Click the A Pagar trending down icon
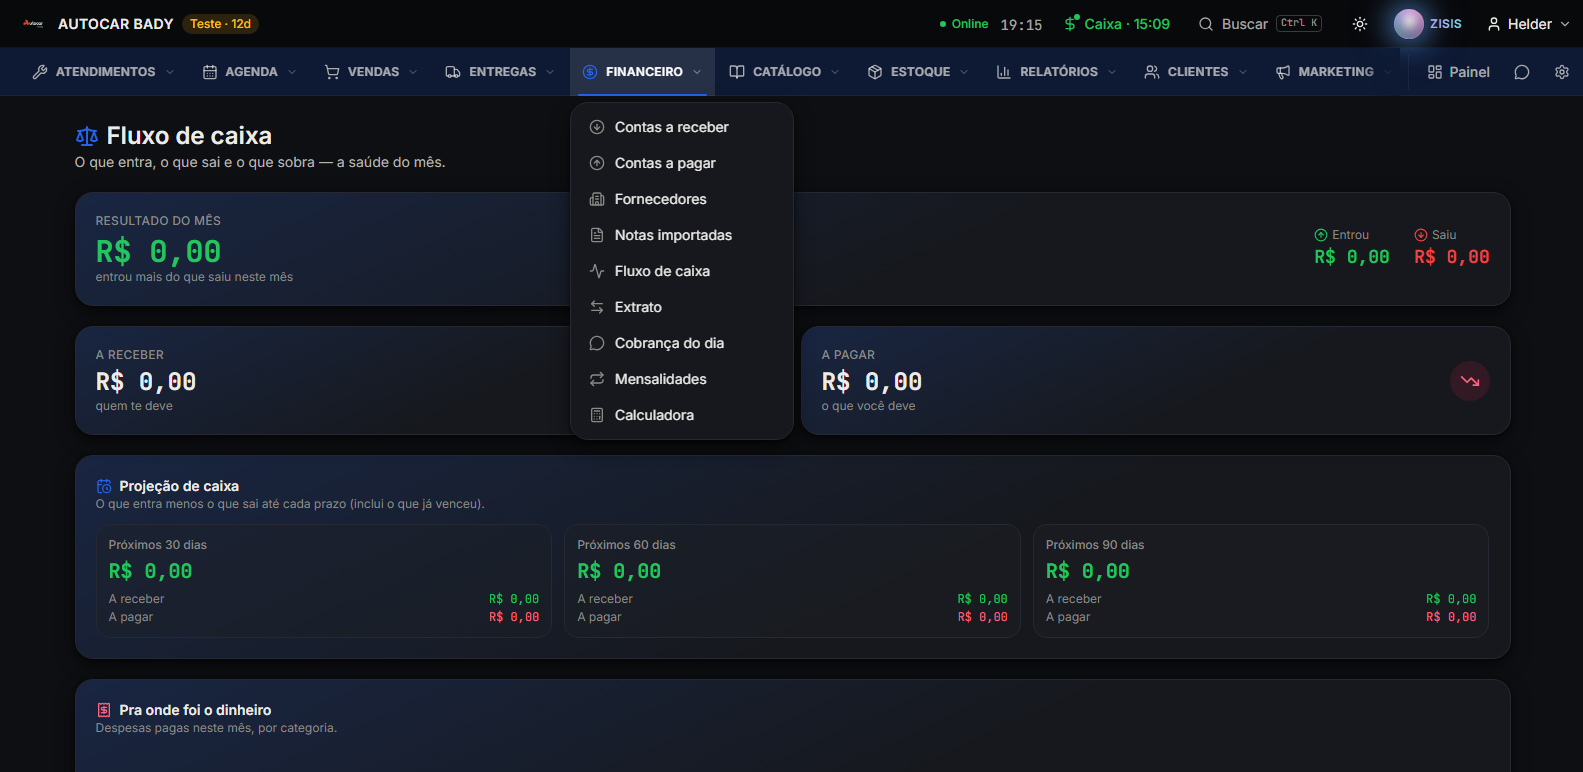The image size is (1583, 772). tap(1470, 381)
